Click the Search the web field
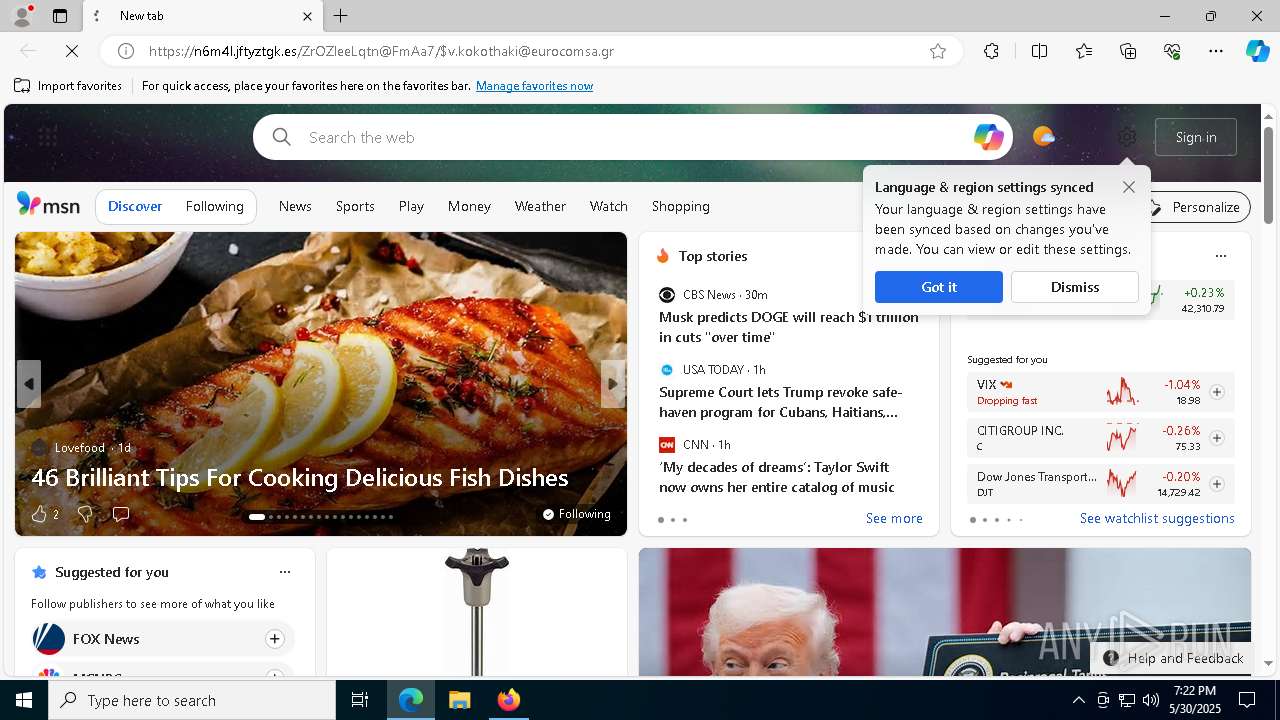 (x=633, y=137)
